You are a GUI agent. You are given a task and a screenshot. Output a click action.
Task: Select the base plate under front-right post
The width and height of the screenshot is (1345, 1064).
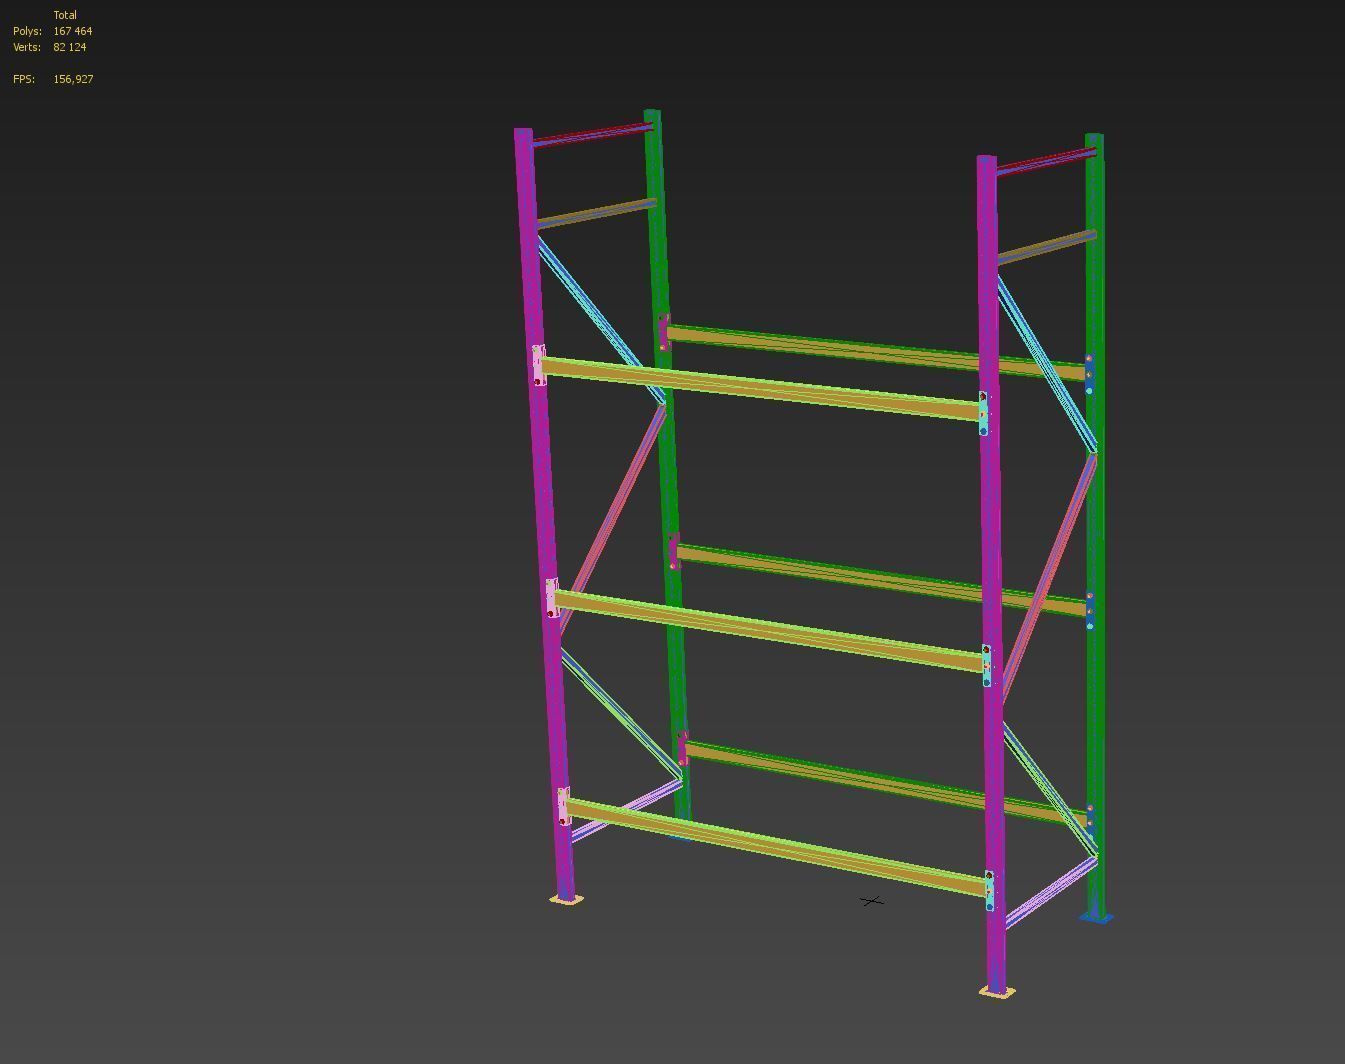[996, 992]
